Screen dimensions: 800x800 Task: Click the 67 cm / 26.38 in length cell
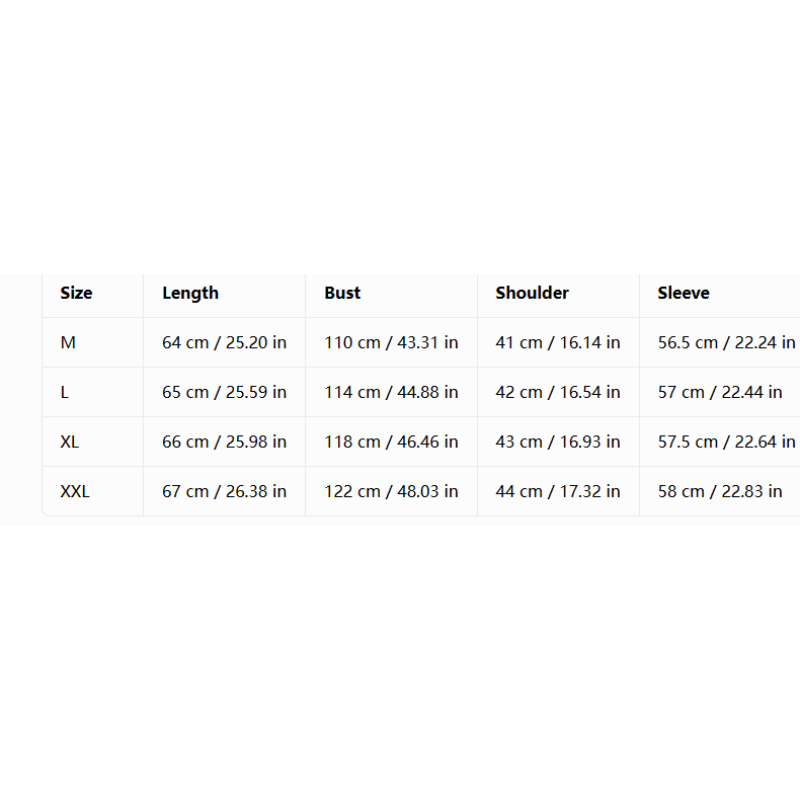224,491
